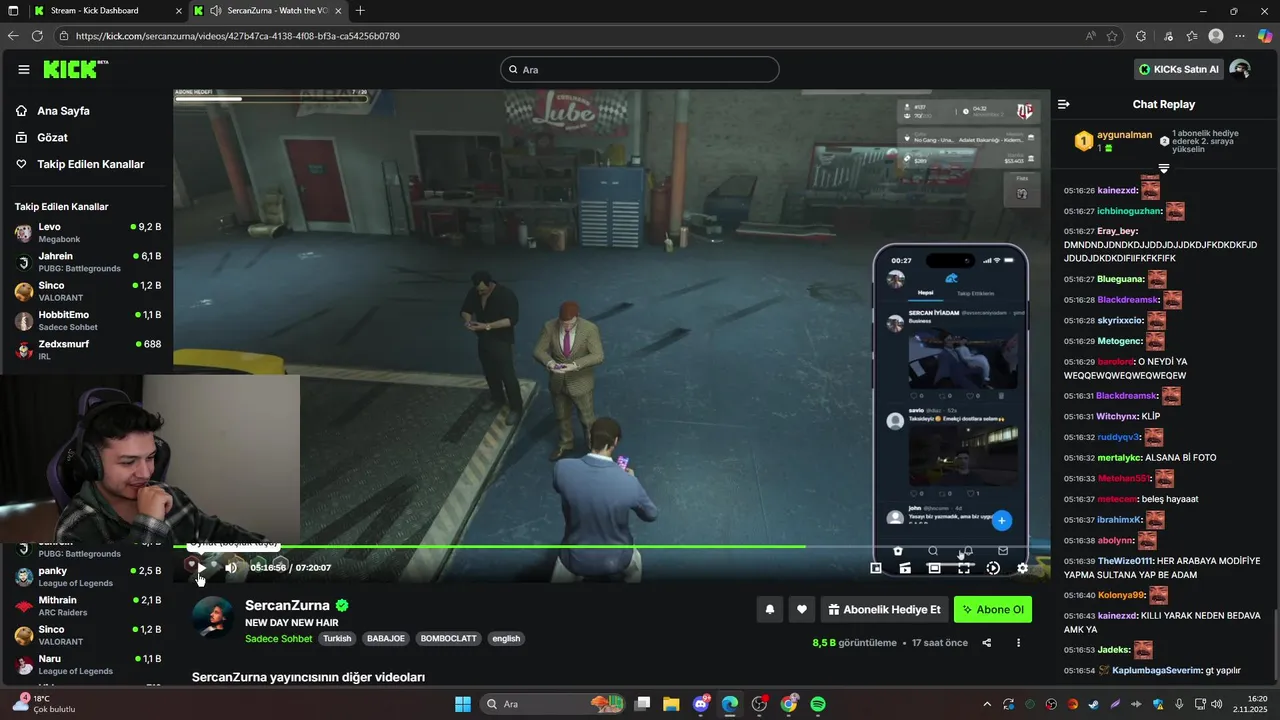1280x720 pixels.
Task: Toggle the follow heart button
Action: pos(802,609)
